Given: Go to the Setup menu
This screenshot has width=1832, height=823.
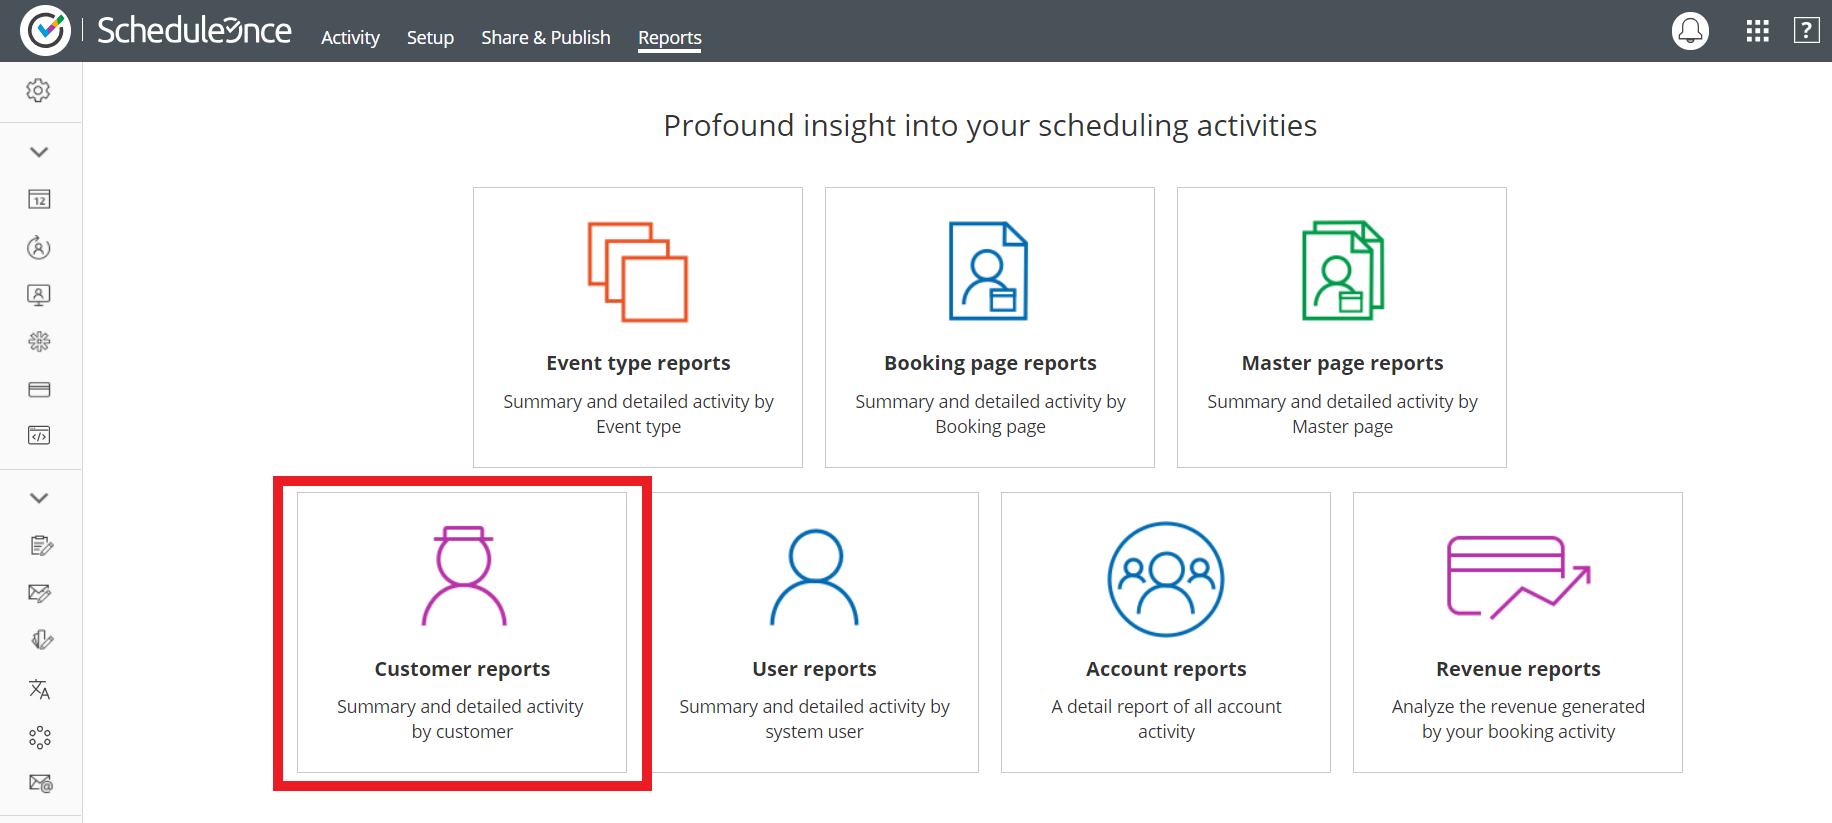Looking at the screenshot, I should coord(430,38).
